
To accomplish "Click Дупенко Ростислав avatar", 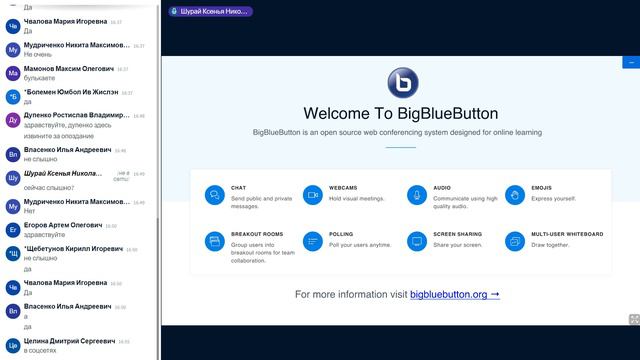I will pyautogui.click(x=13, y=120).
